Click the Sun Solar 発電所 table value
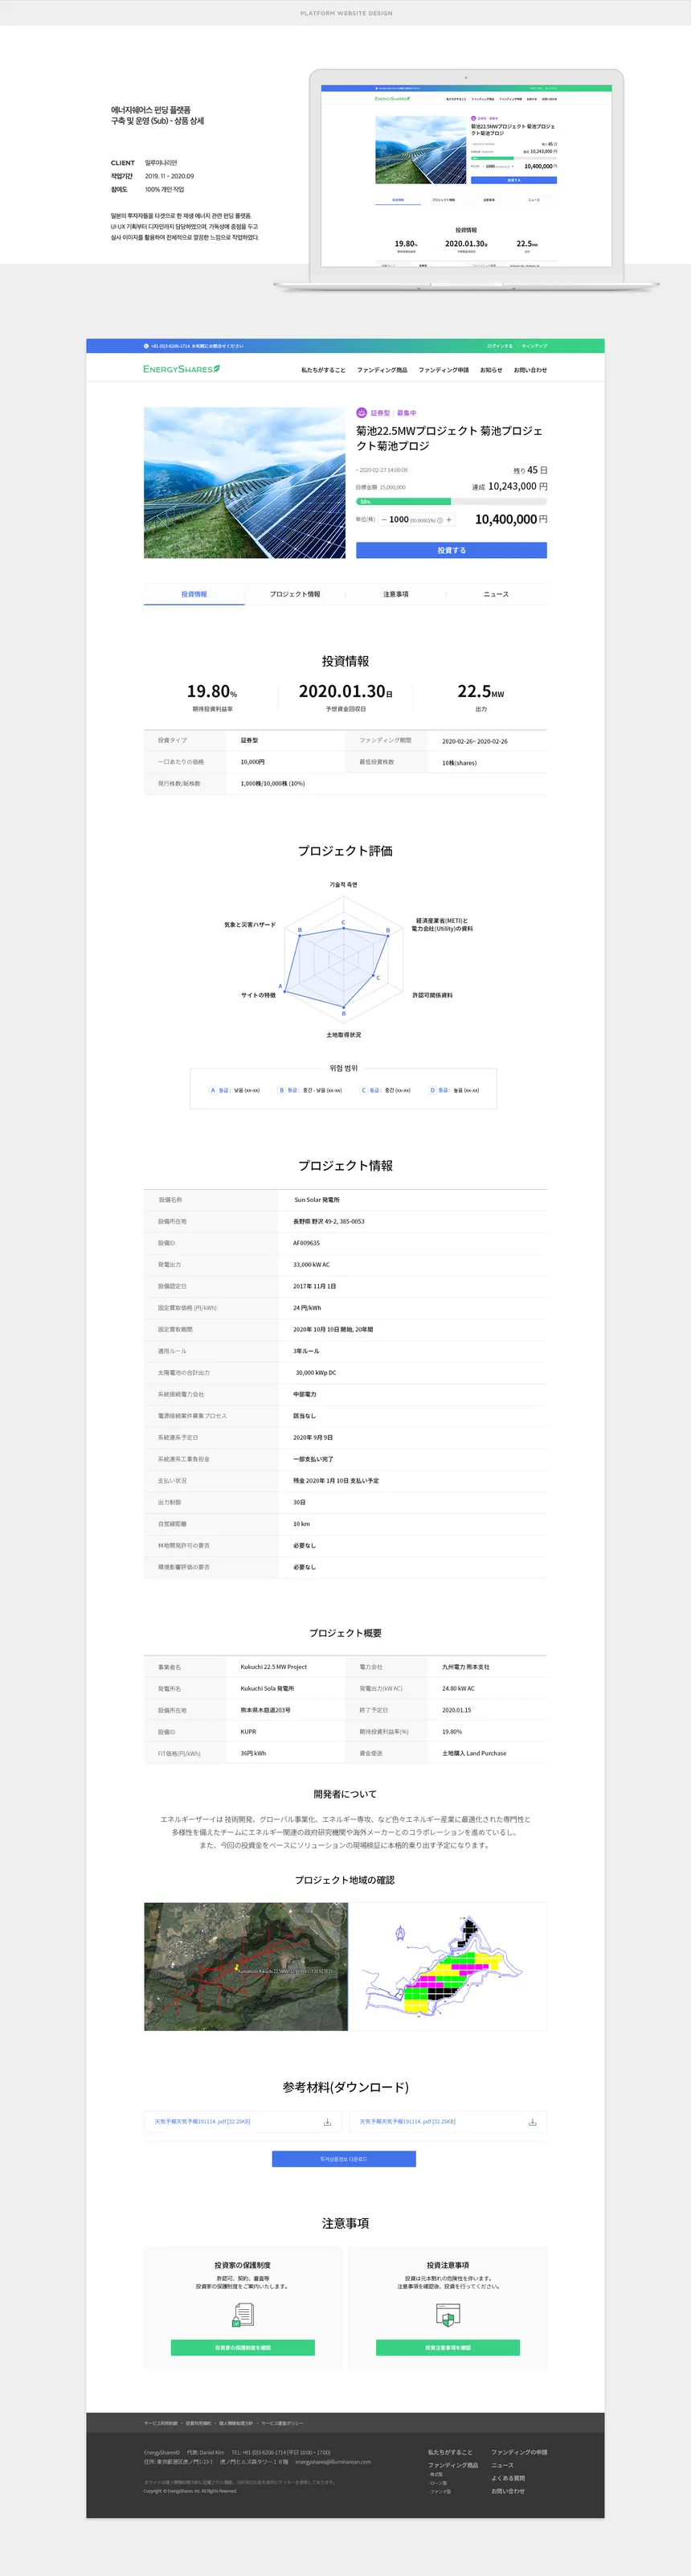Viewport: 691px width, 2576px height. click(316, 1199)
